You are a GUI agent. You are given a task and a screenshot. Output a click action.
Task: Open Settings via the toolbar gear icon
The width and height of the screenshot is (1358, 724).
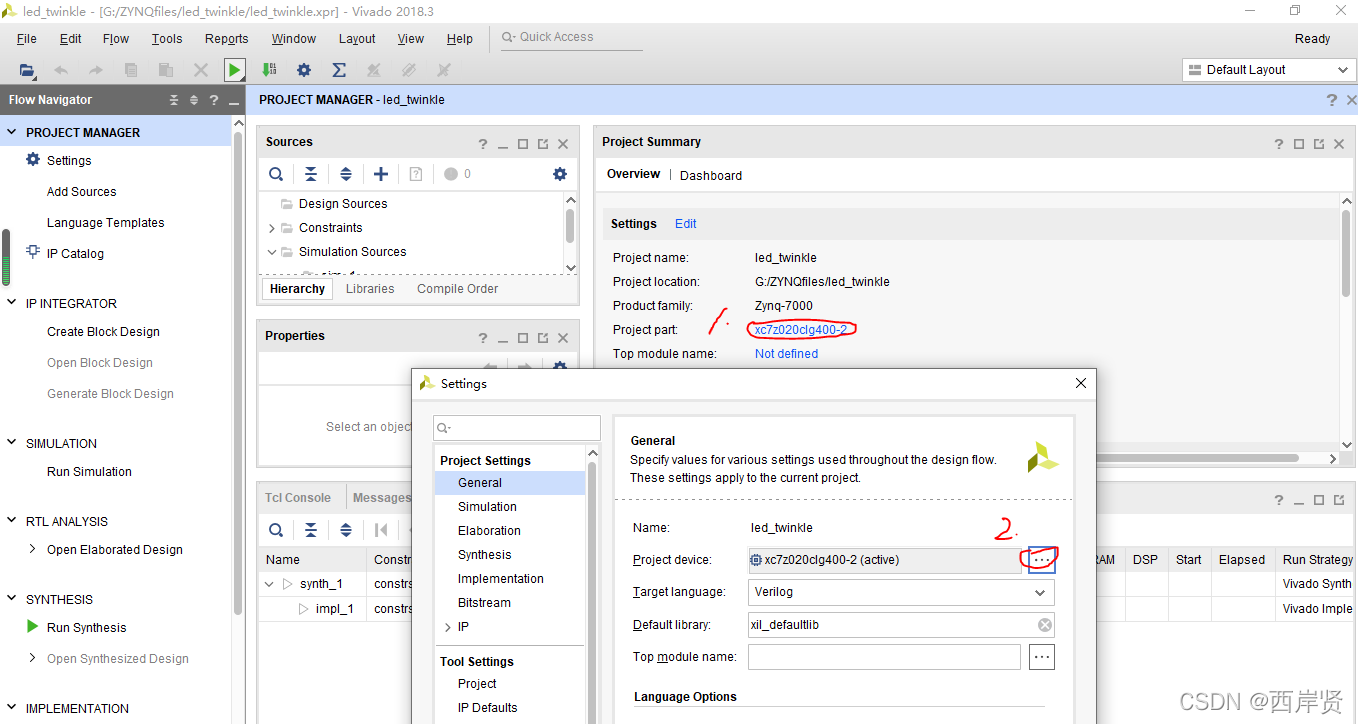[304, 70]
